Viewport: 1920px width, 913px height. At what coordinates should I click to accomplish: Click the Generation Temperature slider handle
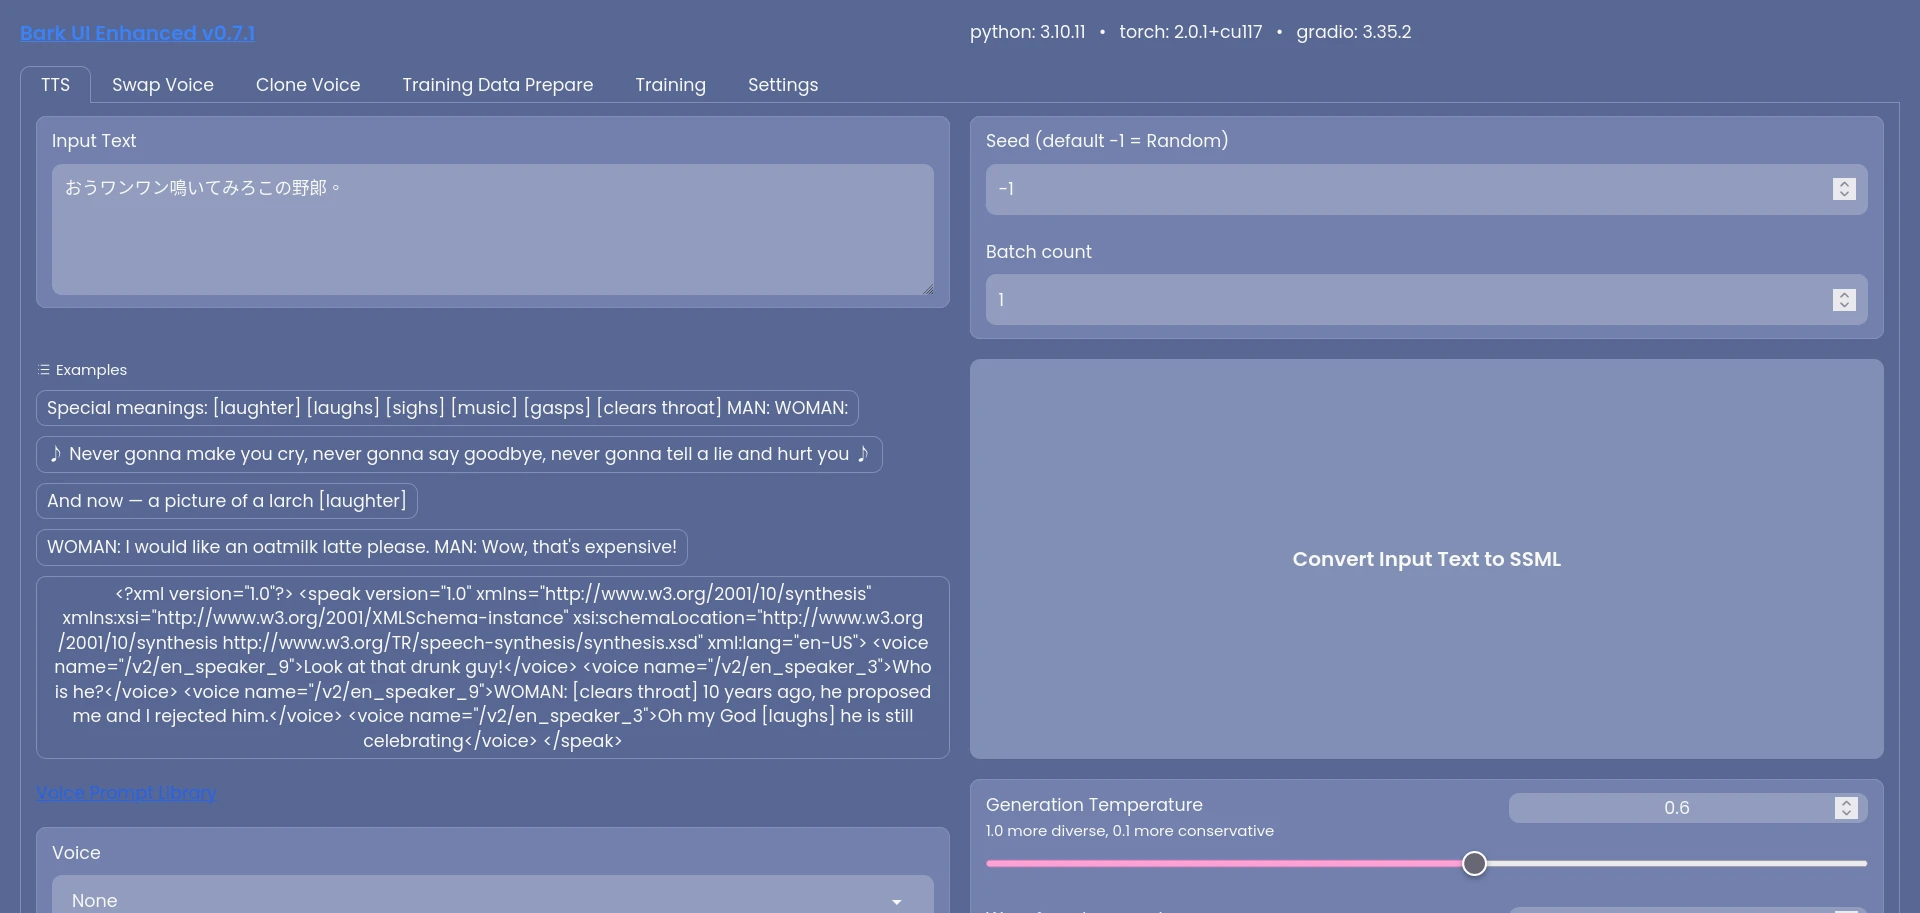(x=1474, y=863)
